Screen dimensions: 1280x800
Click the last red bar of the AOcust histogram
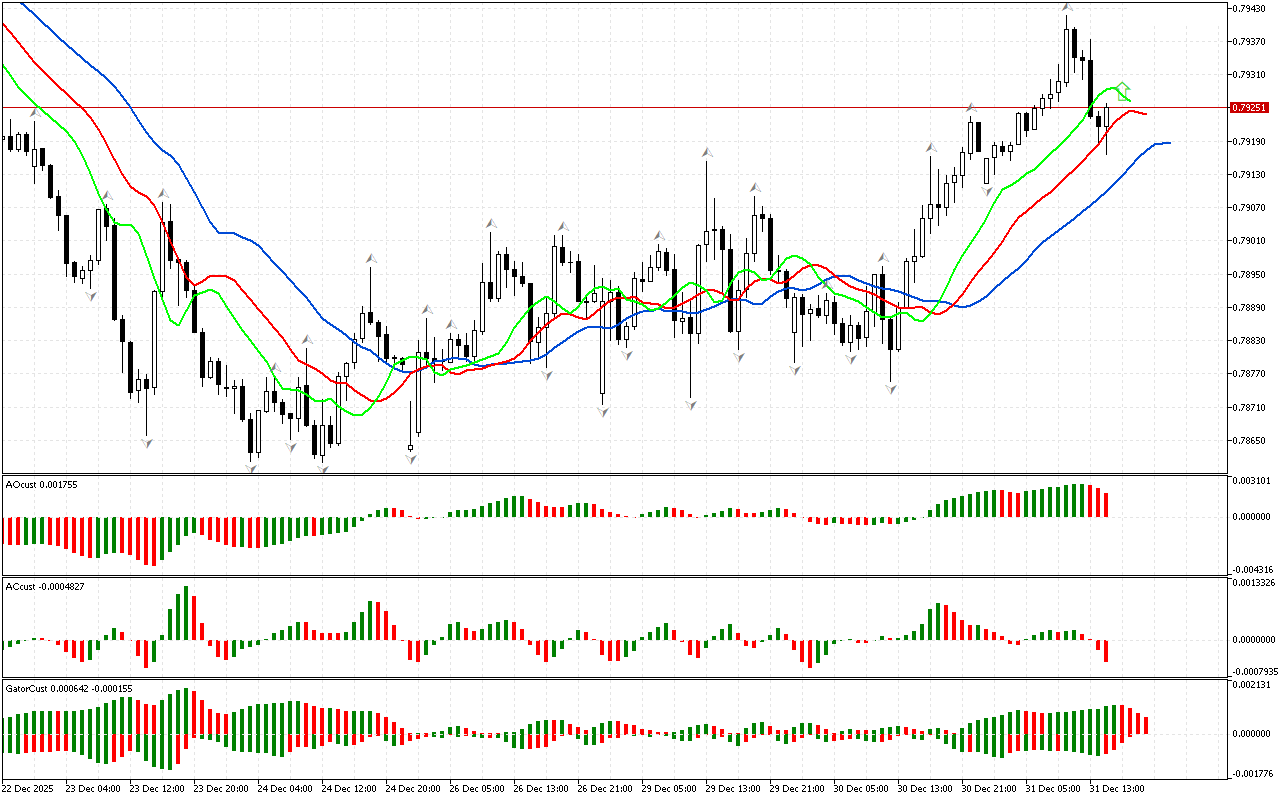tap(1106, 504)
